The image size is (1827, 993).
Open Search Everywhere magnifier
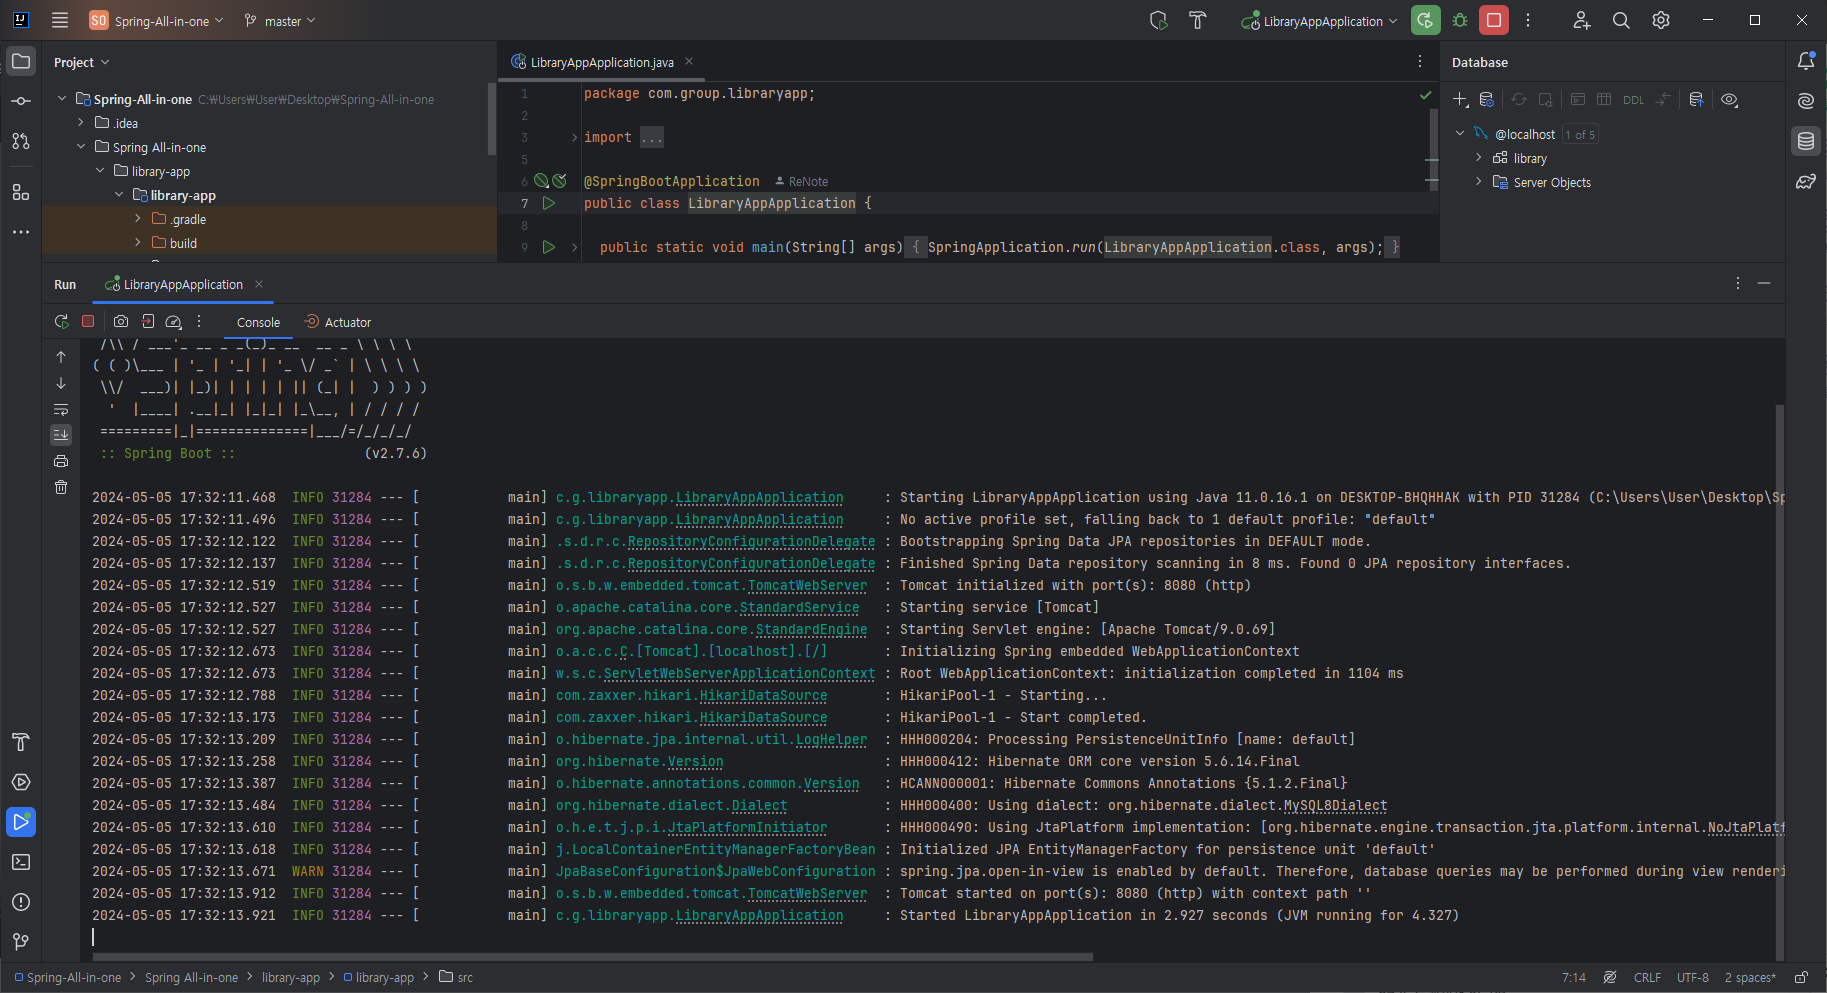pyautogui.click(x=1621, y=20)
